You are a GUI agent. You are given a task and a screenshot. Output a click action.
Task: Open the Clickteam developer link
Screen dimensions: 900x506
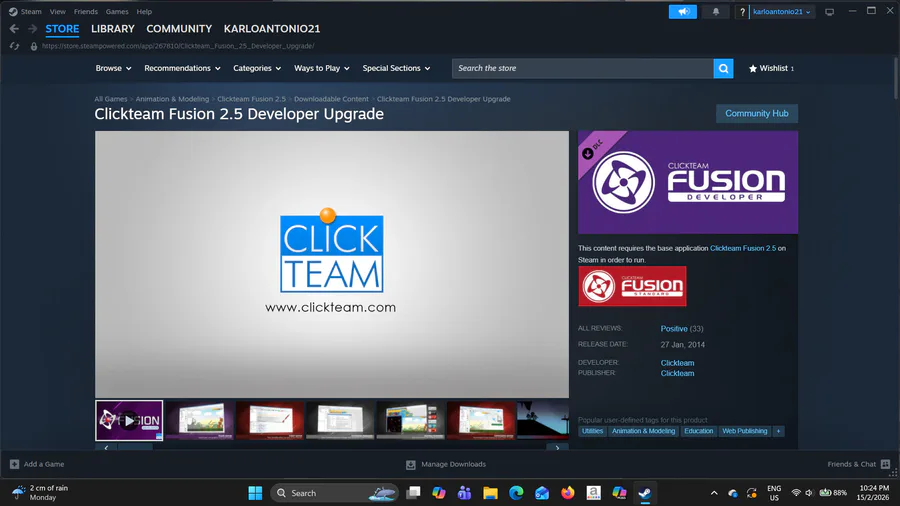tap(677, 363)
